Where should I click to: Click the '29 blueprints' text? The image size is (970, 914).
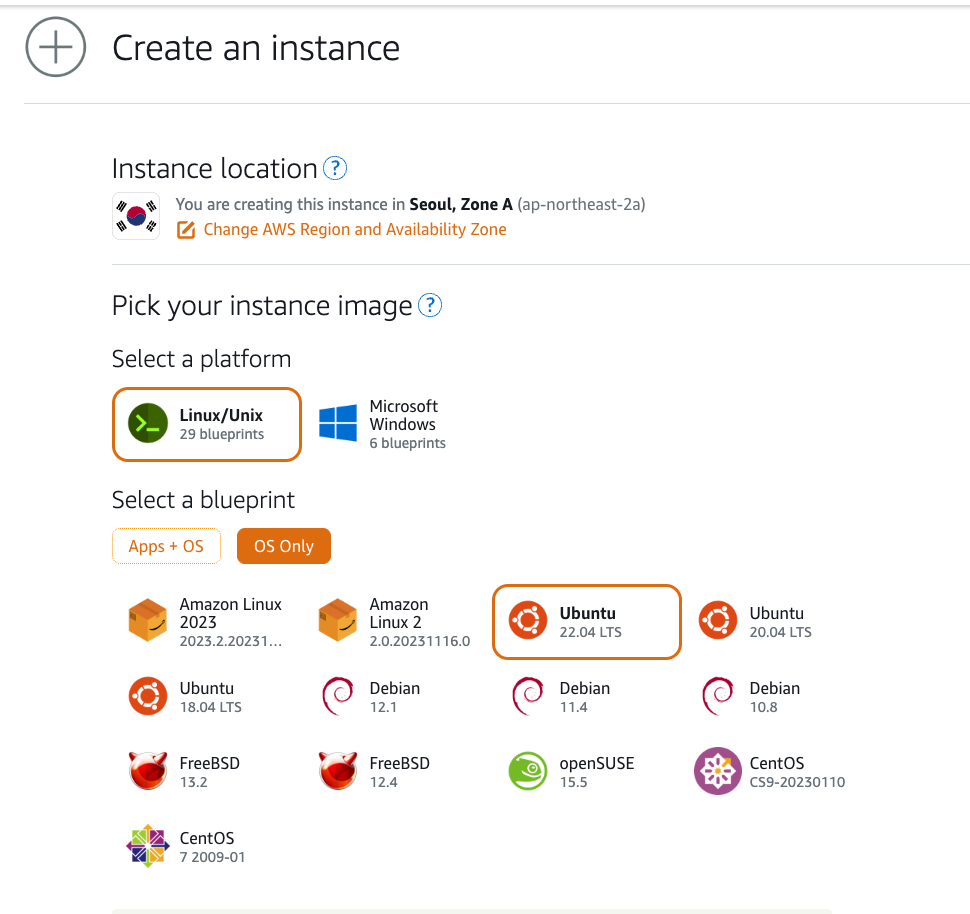221,434
